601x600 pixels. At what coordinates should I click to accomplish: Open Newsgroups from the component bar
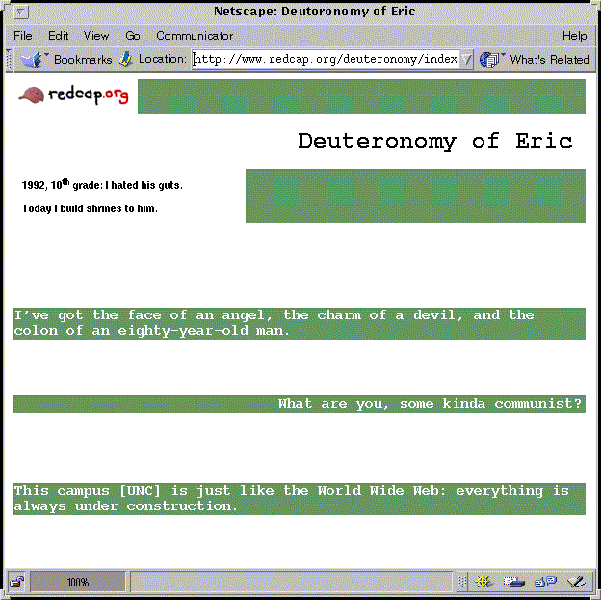tap(545, 581)
